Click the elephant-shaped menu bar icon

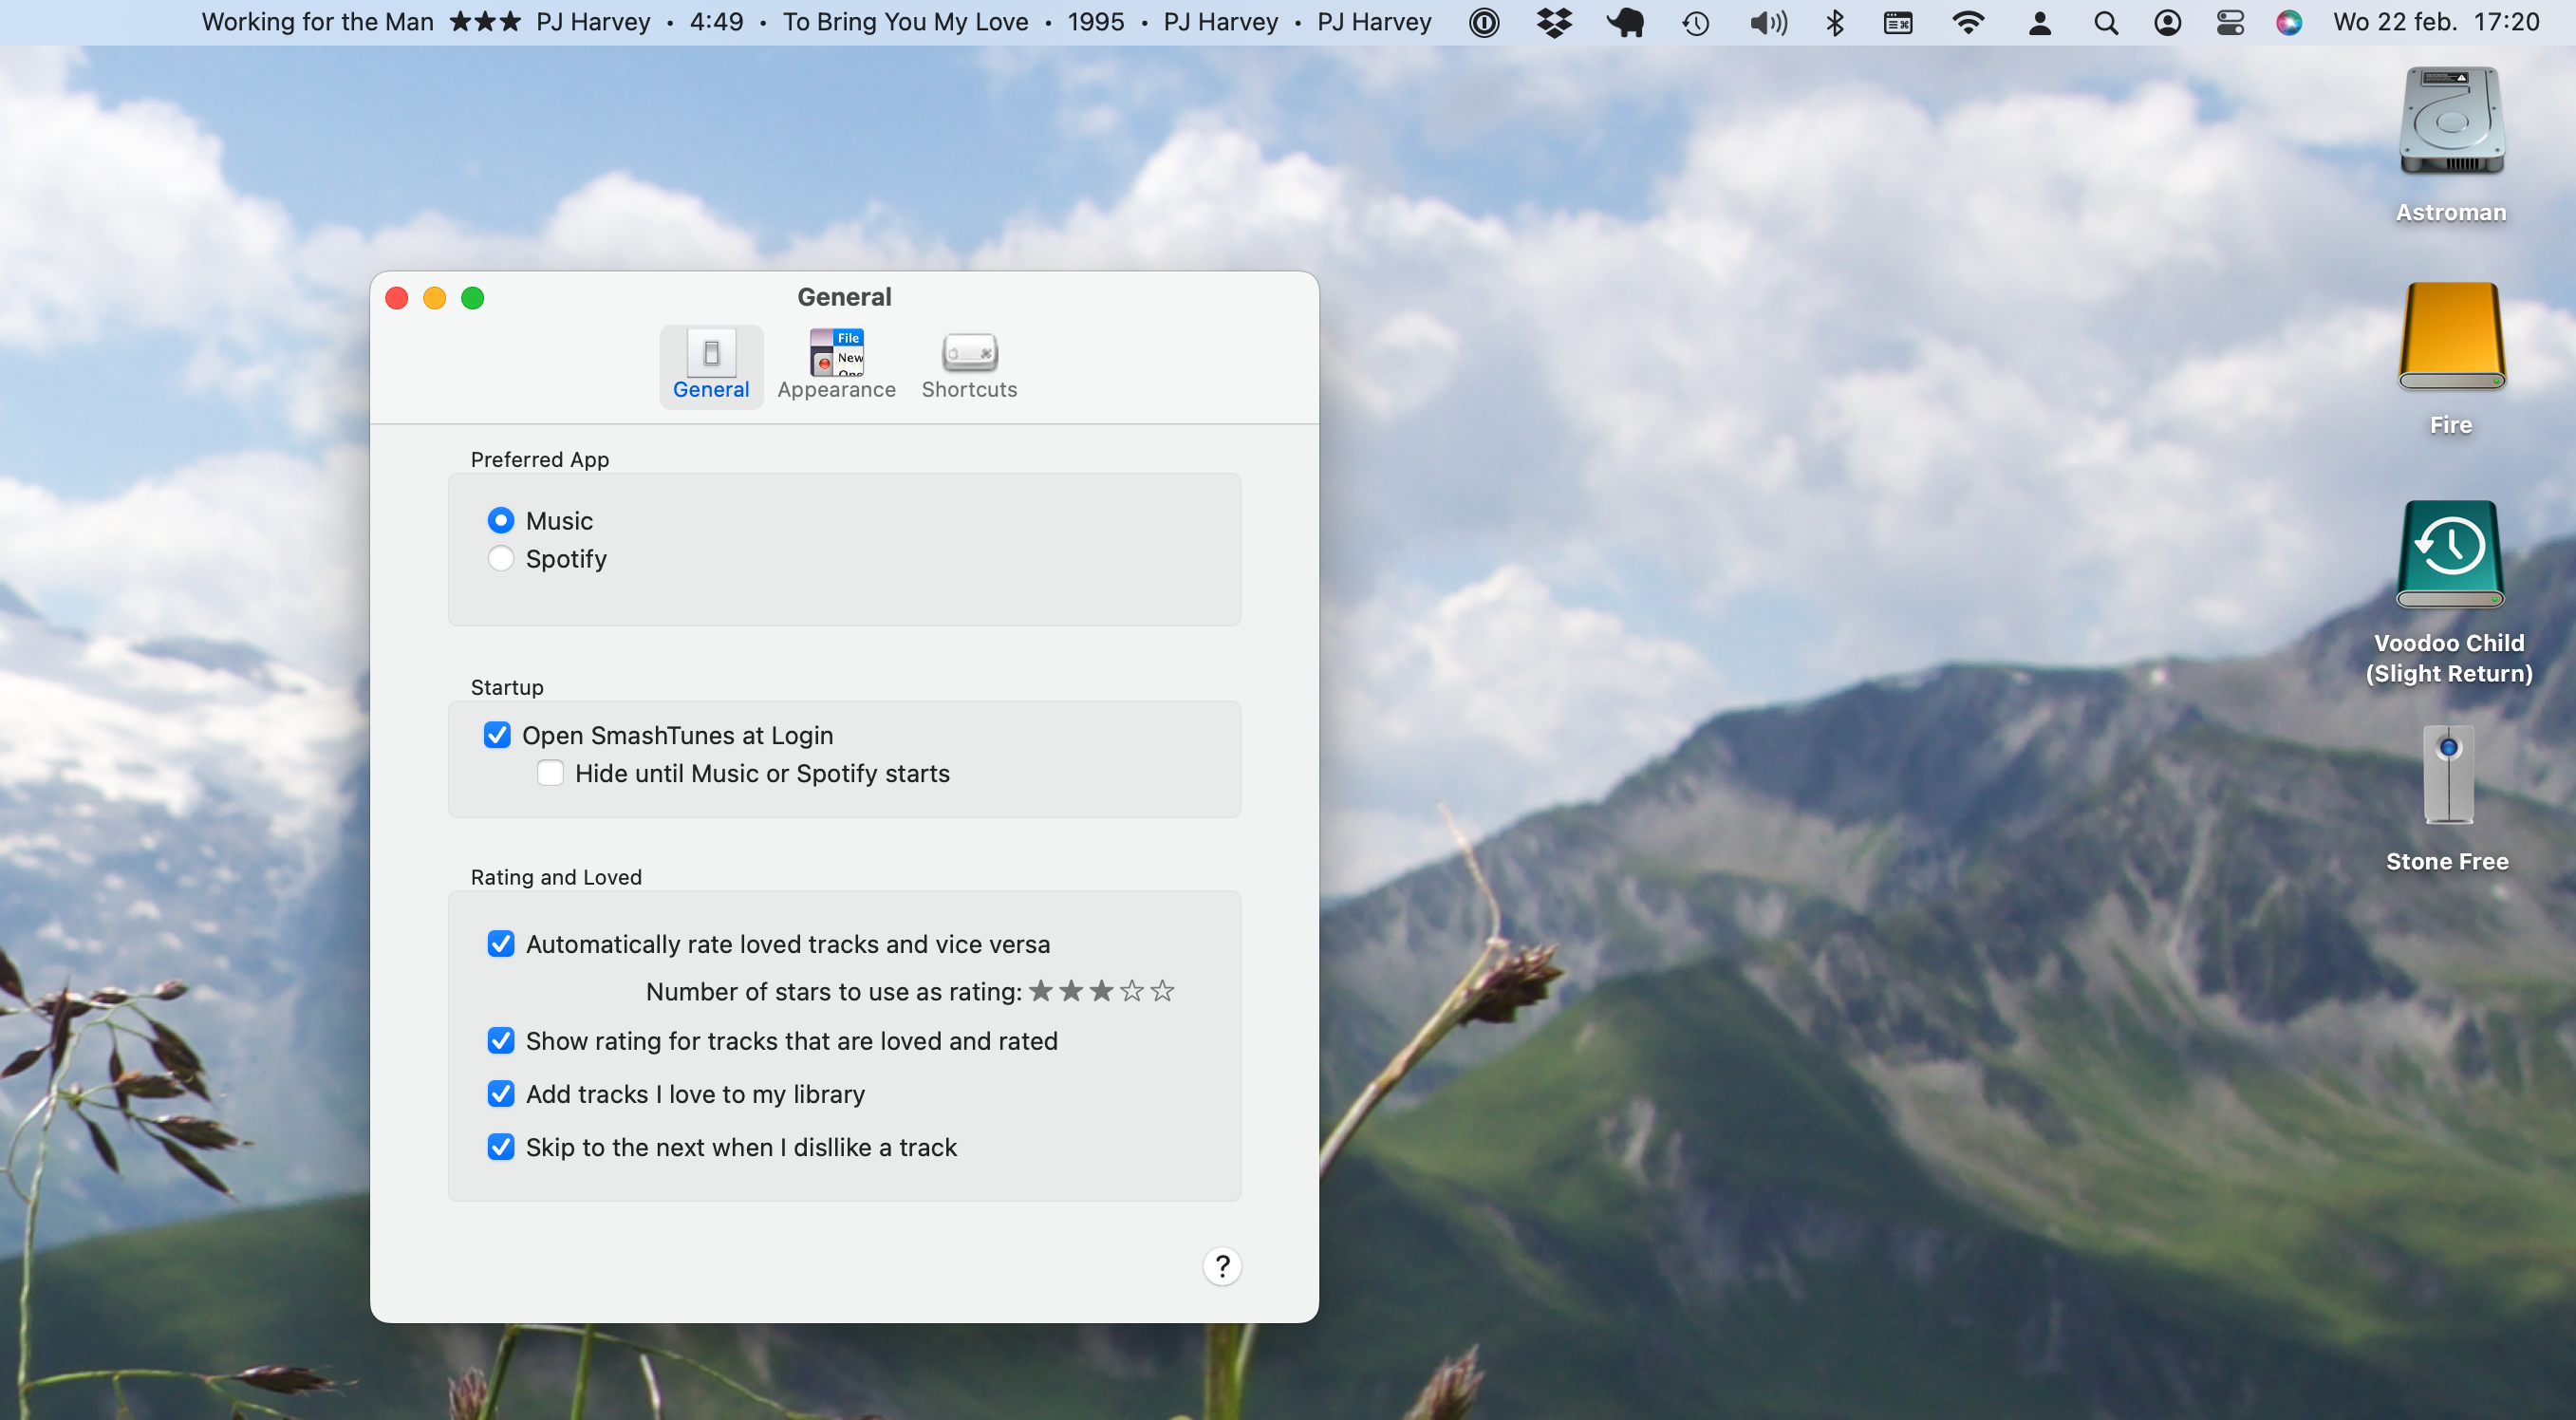click(1625, 22)
